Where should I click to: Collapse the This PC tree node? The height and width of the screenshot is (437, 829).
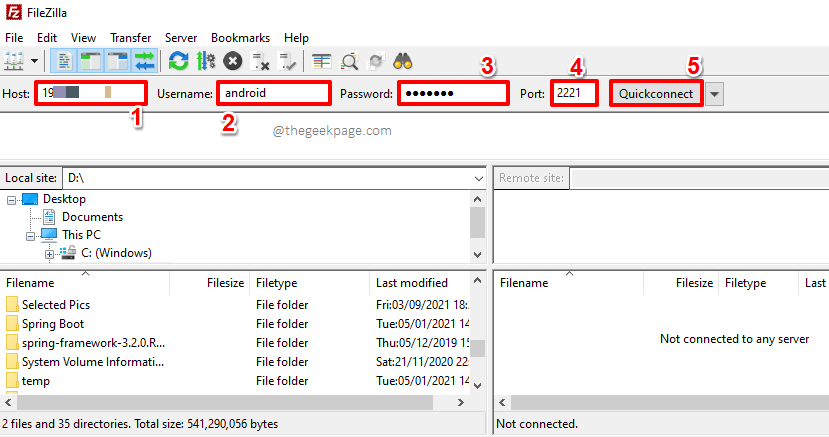tap(31, 235)
